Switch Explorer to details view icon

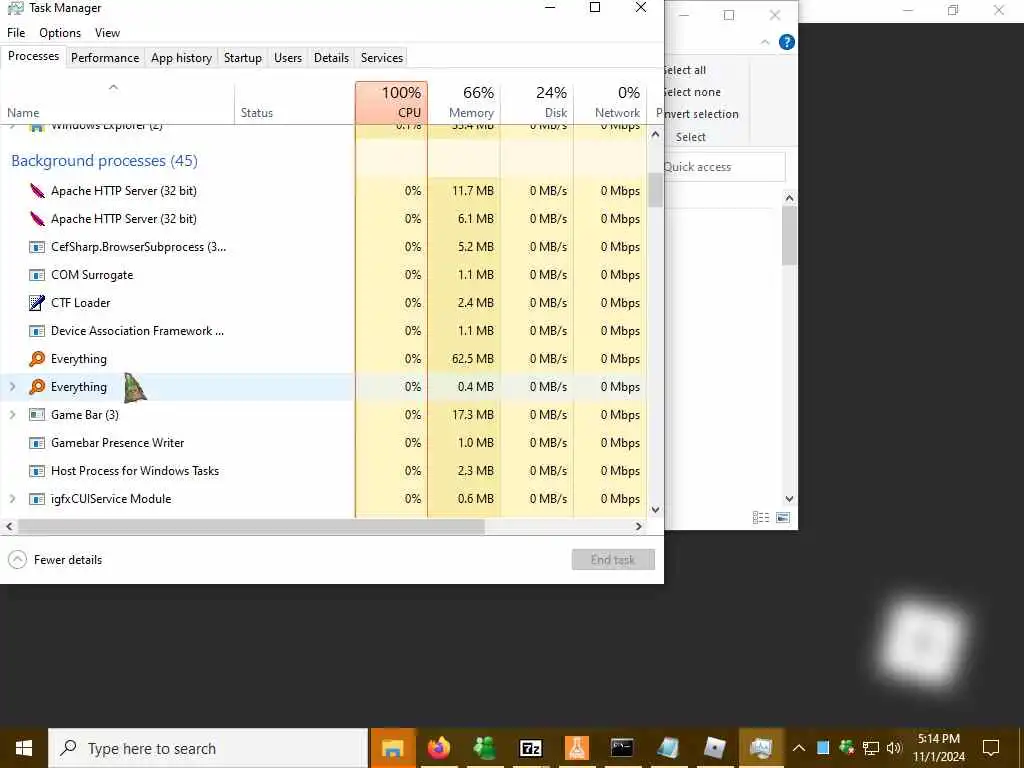761,518
